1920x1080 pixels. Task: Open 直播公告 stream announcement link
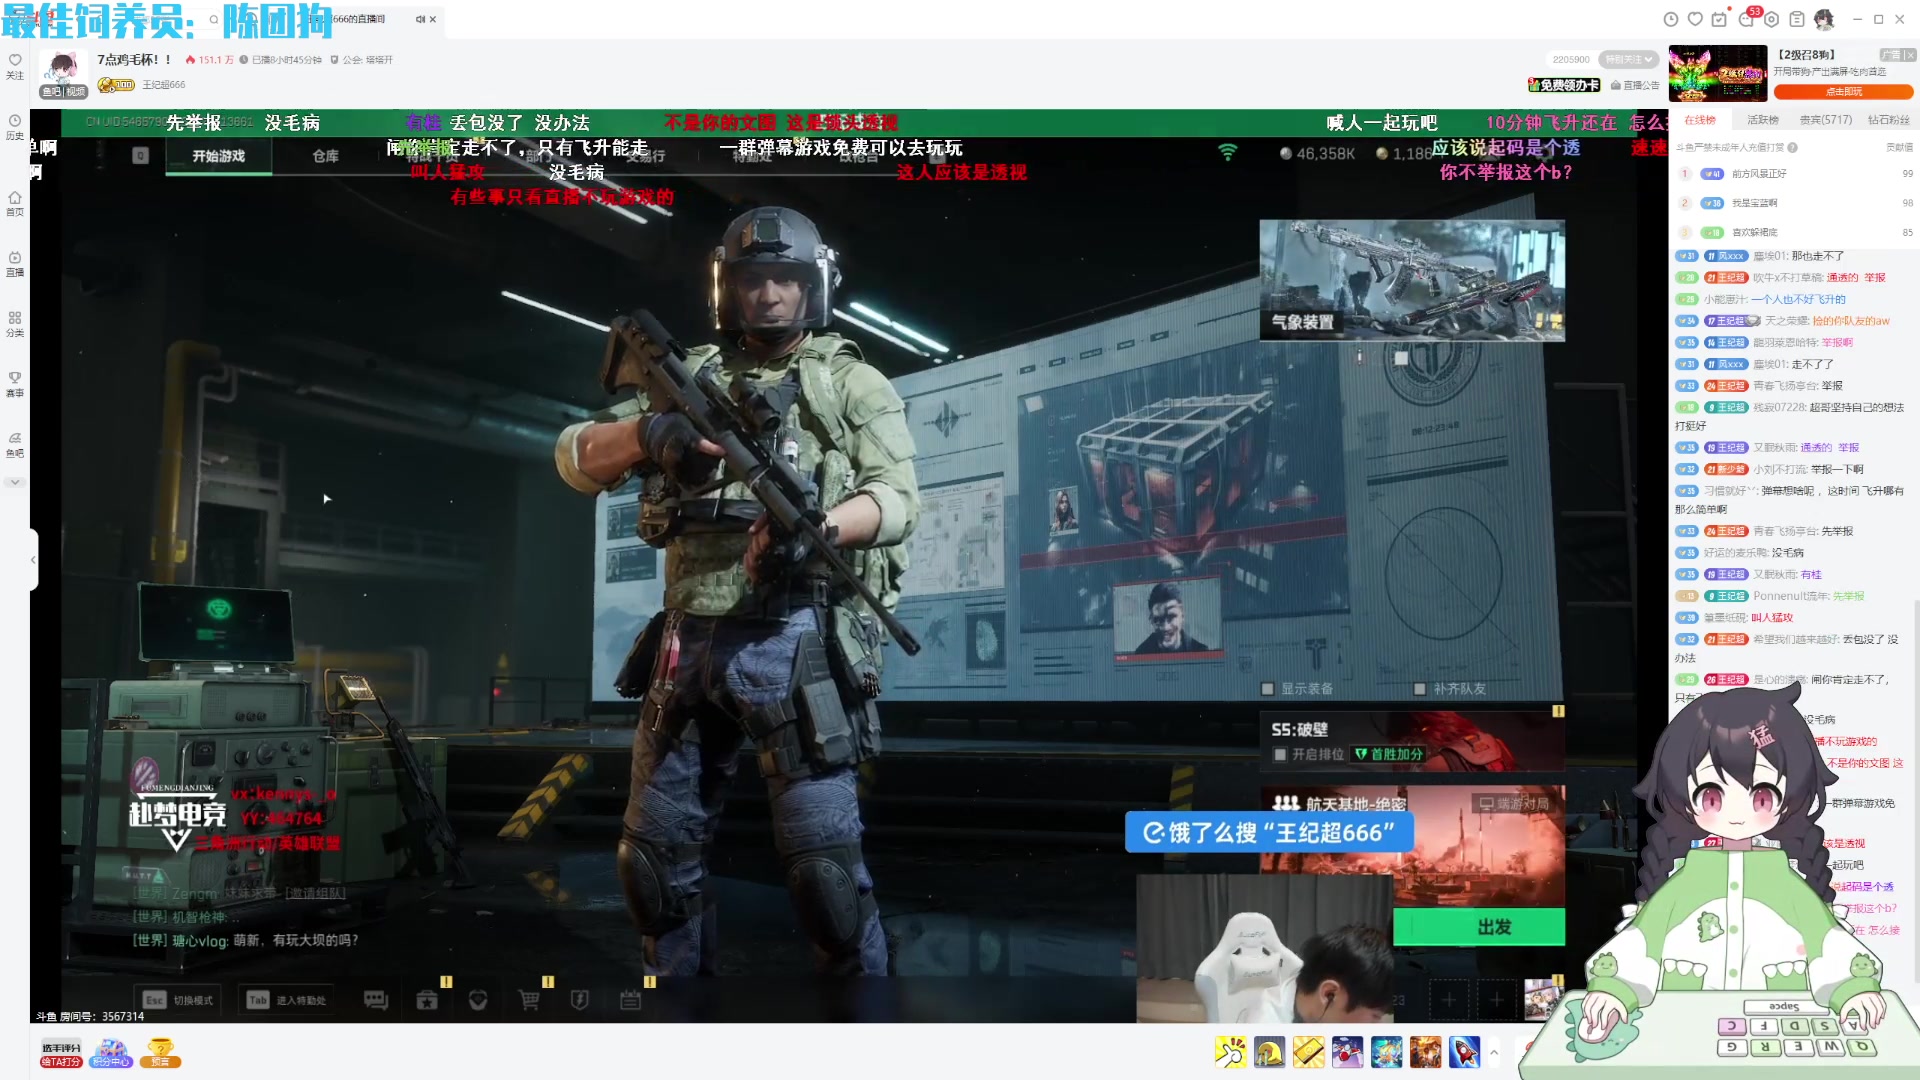click(1635, 85)
